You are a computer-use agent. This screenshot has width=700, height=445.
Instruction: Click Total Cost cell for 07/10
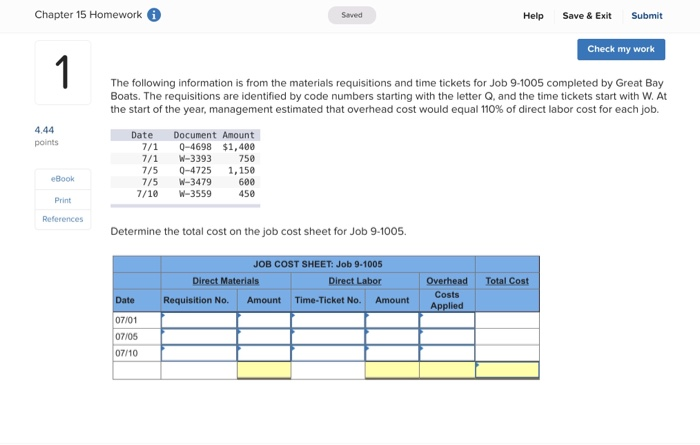pyautogui.click(x=507, y=353)
